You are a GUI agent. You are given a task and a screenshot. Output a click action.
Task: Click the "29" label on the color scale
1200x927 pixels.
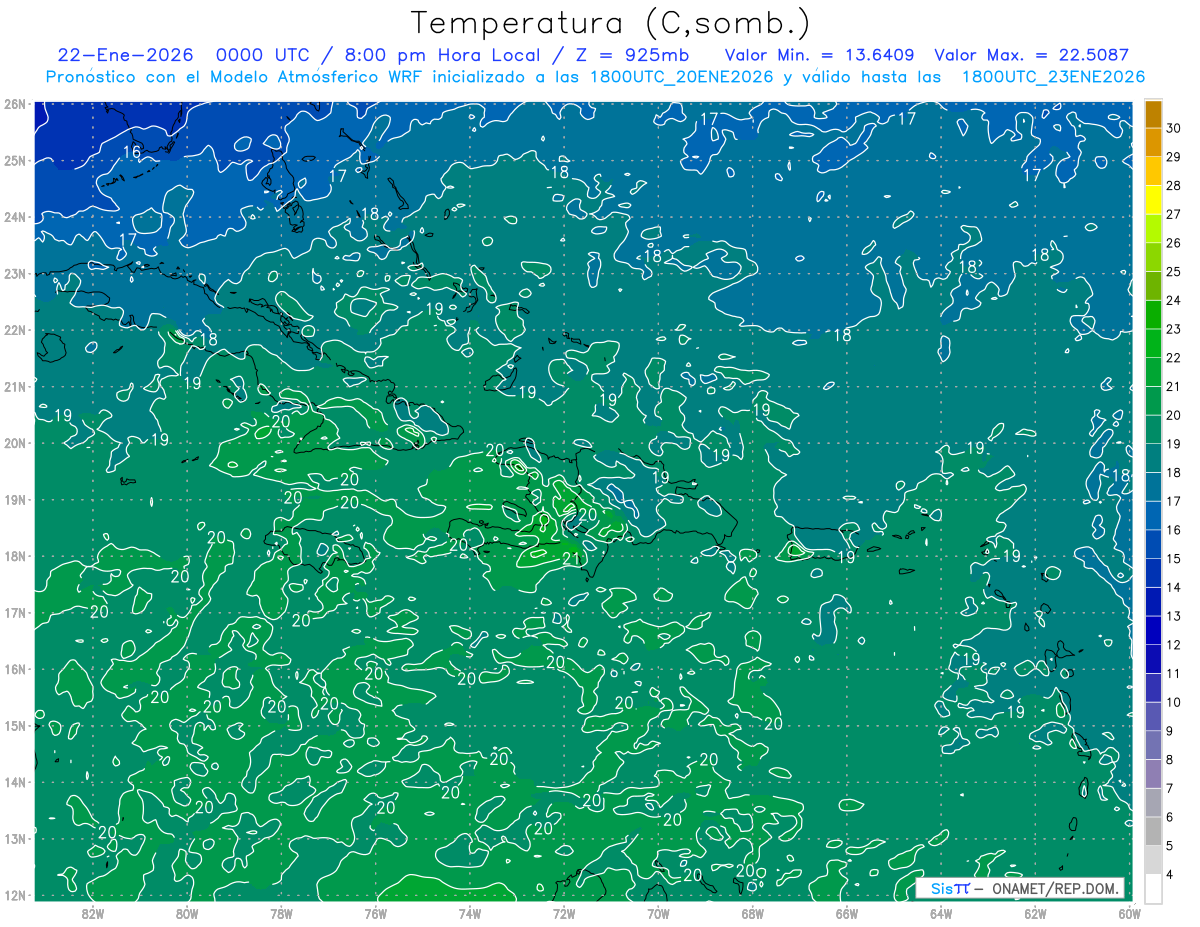pyautogui.click(x=1173, y=157)
